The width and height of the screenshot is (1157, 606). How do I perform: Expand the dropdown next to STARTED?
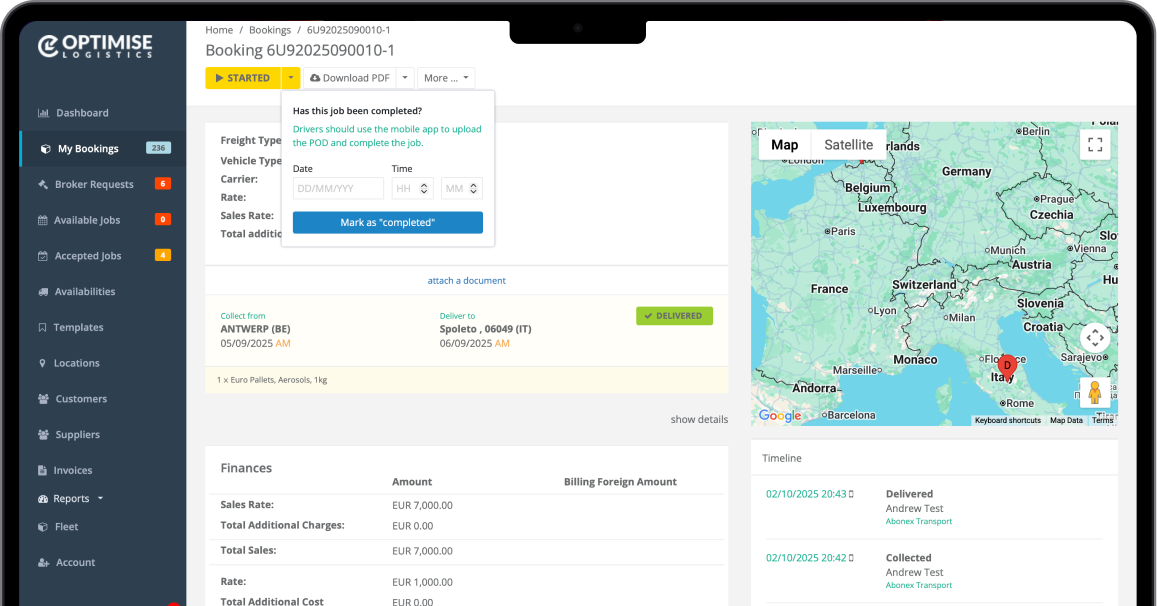(291, 77)
